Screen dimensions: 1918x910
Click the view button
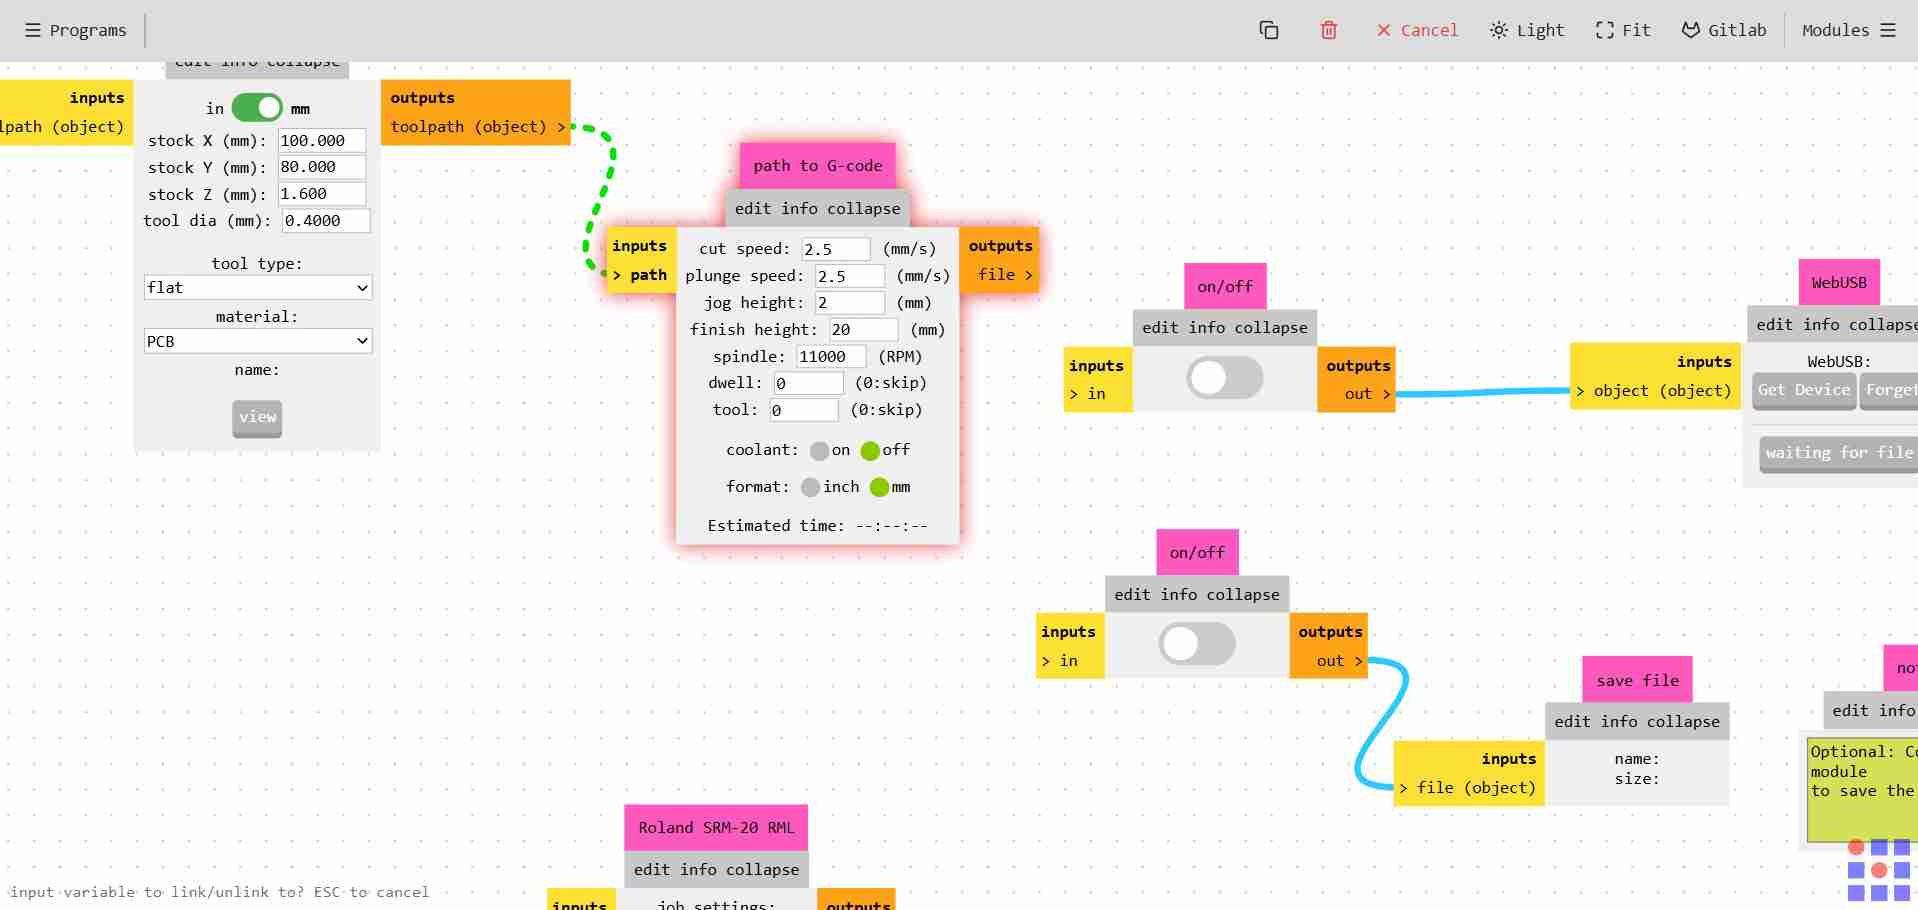(257, 418)
